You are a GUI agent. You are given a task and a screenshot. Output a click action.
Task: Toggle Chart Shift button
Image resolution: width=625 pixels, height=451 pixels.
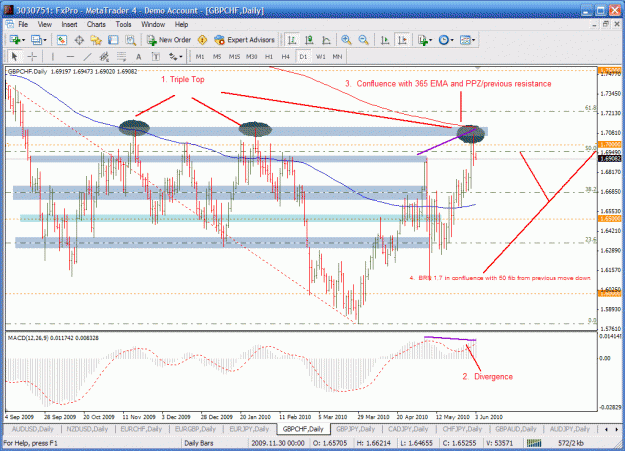click(402, 40)
